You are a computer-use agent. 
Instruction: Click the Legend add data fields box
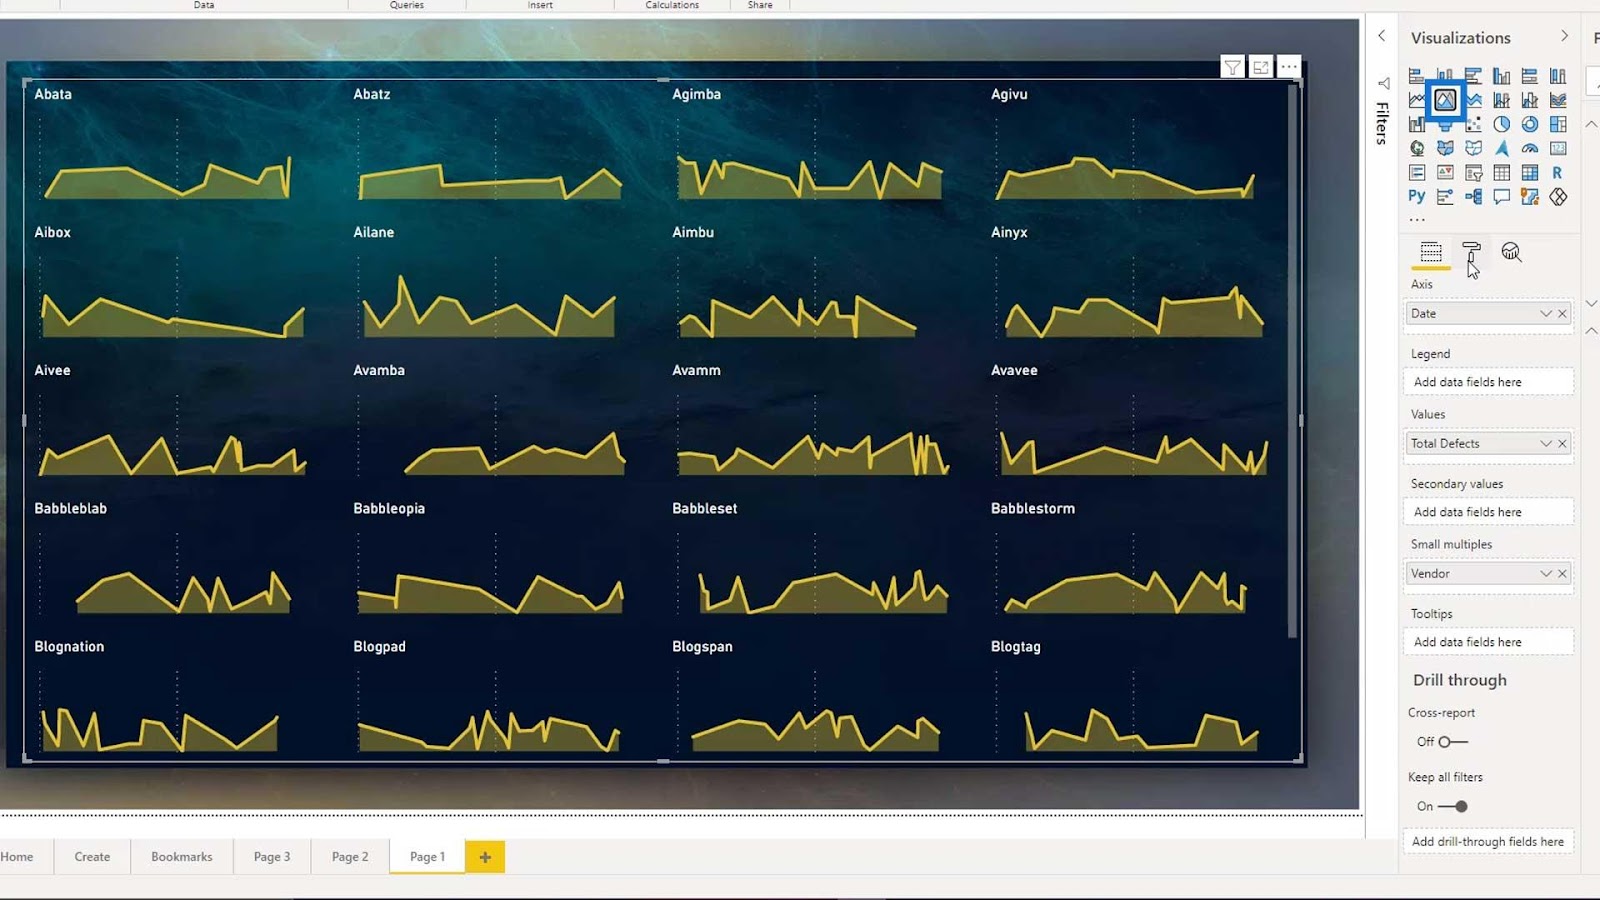coord(1488,382)
